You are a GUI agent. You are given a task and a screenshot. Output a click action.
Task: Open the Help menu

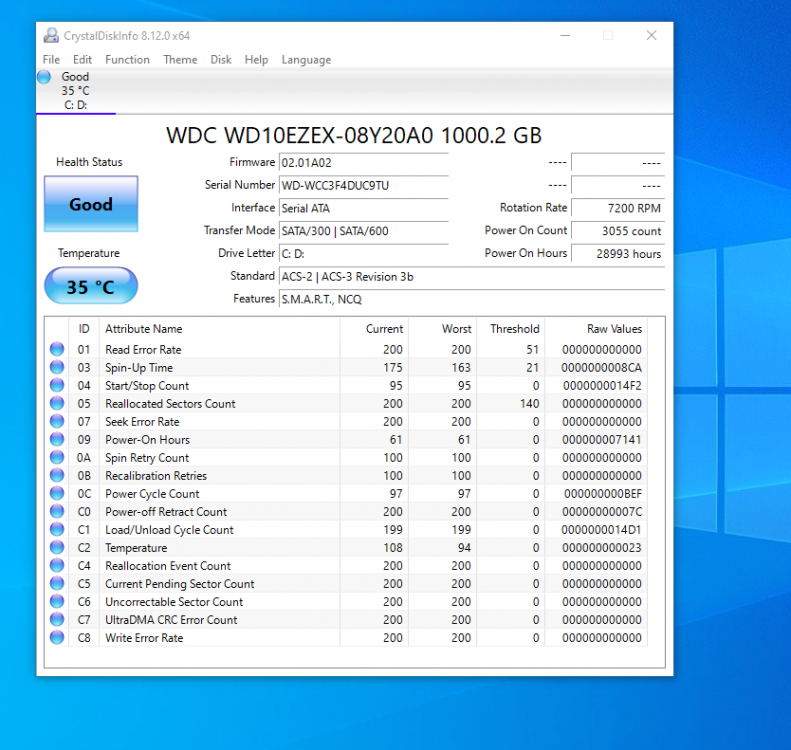coord(256,60)
